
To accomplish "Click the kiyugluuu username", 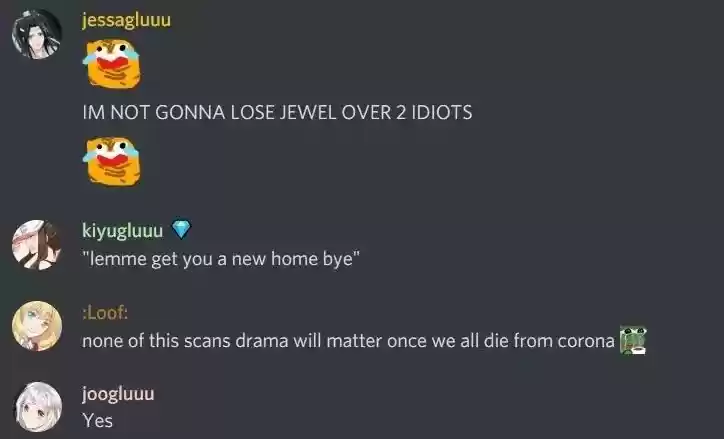I will coord(122,230).
